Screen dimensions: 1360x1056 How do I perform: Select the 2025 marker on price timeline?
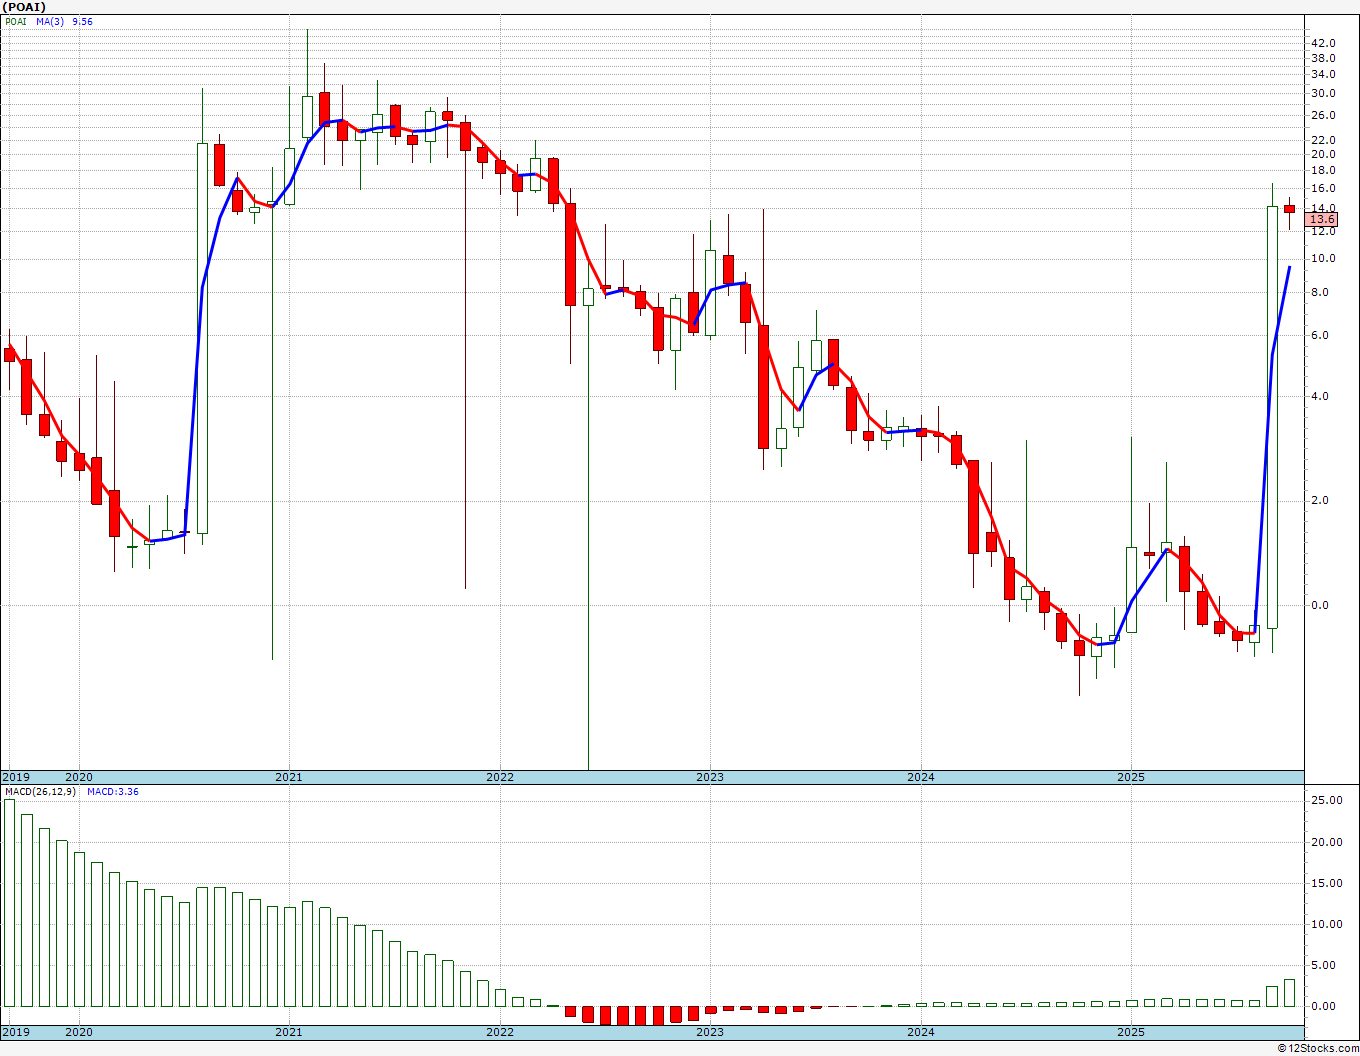1131,777
